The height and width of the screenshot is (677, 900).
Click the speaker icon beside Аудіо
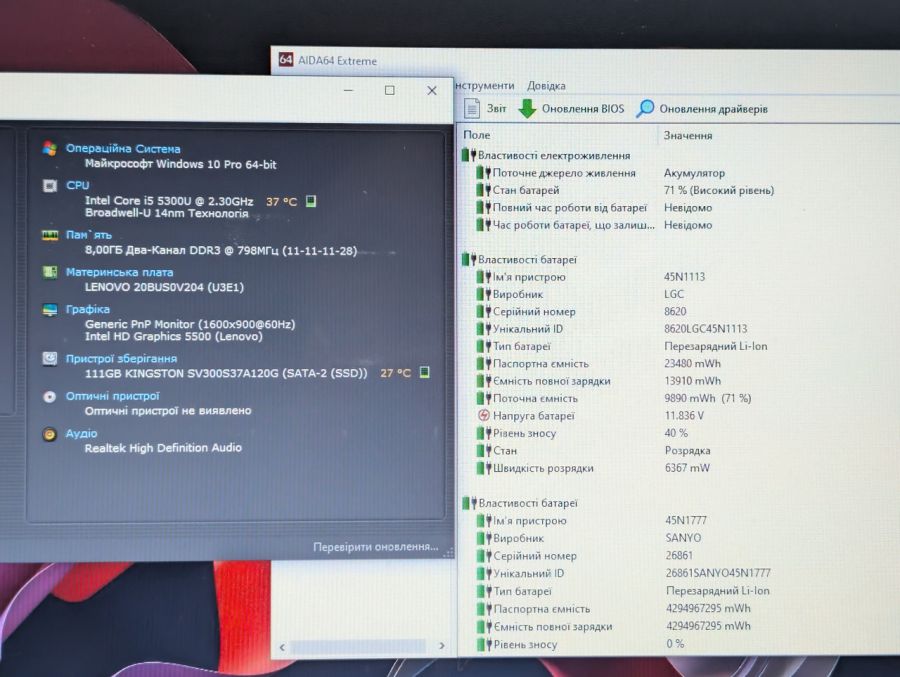click(50, 434)
